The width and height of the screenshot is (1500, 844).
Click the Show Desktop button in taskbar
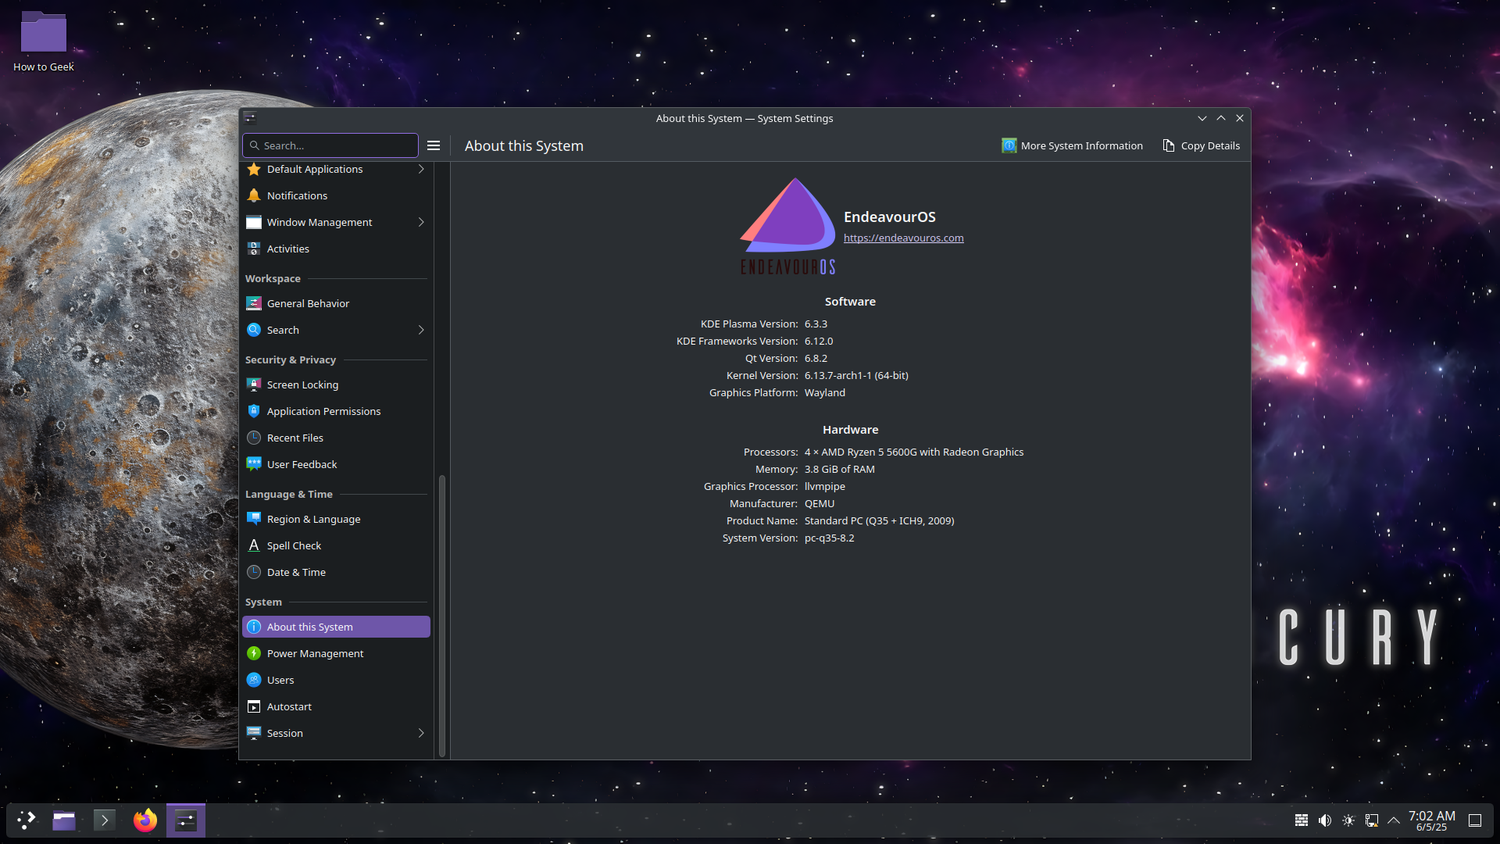click(x=1475, y=820)
